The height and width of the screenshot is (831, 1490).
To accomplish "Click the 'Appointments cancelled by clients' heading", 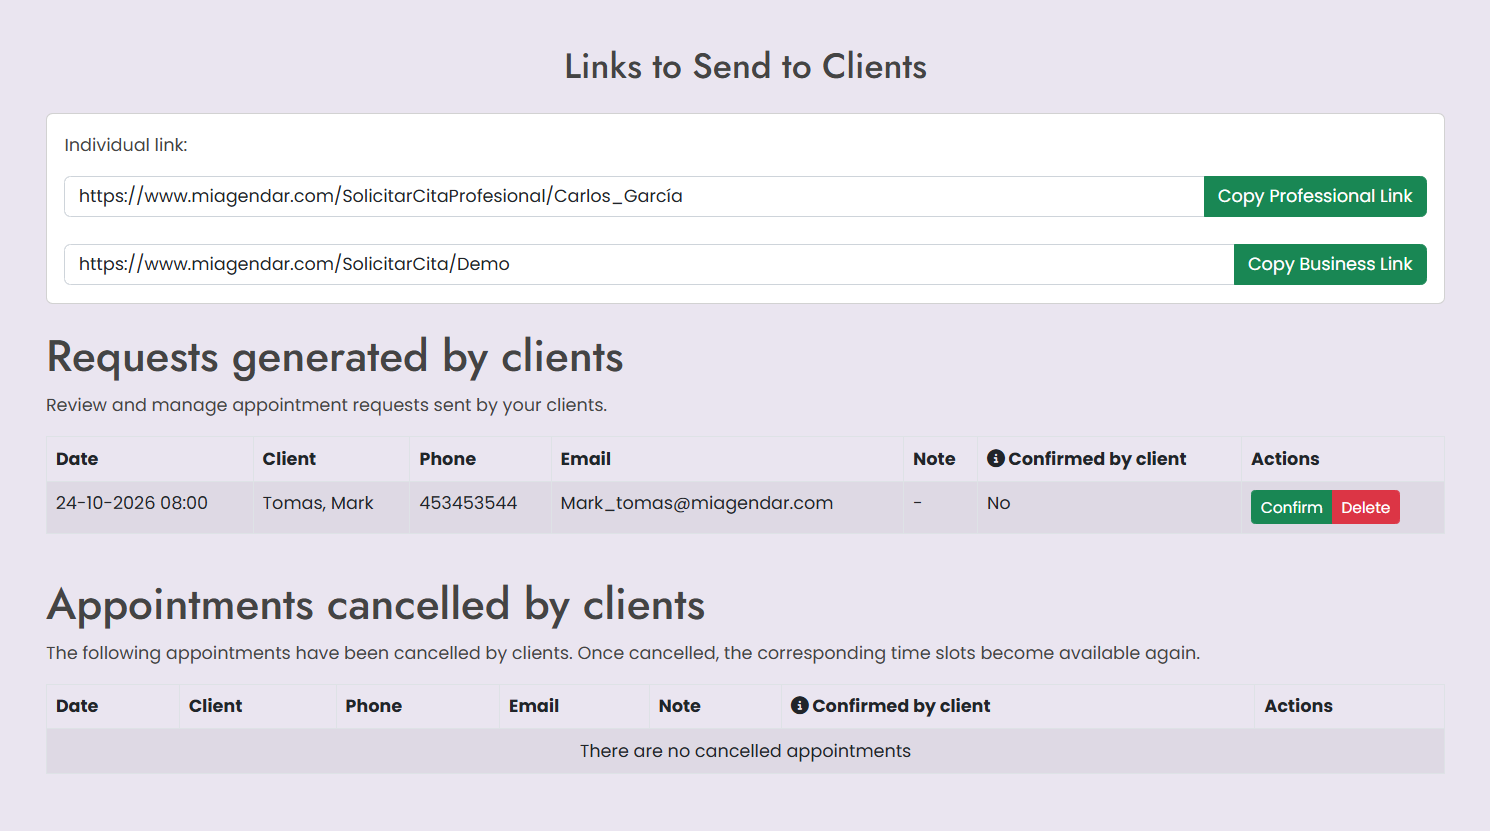I will (x=376, y=605).
